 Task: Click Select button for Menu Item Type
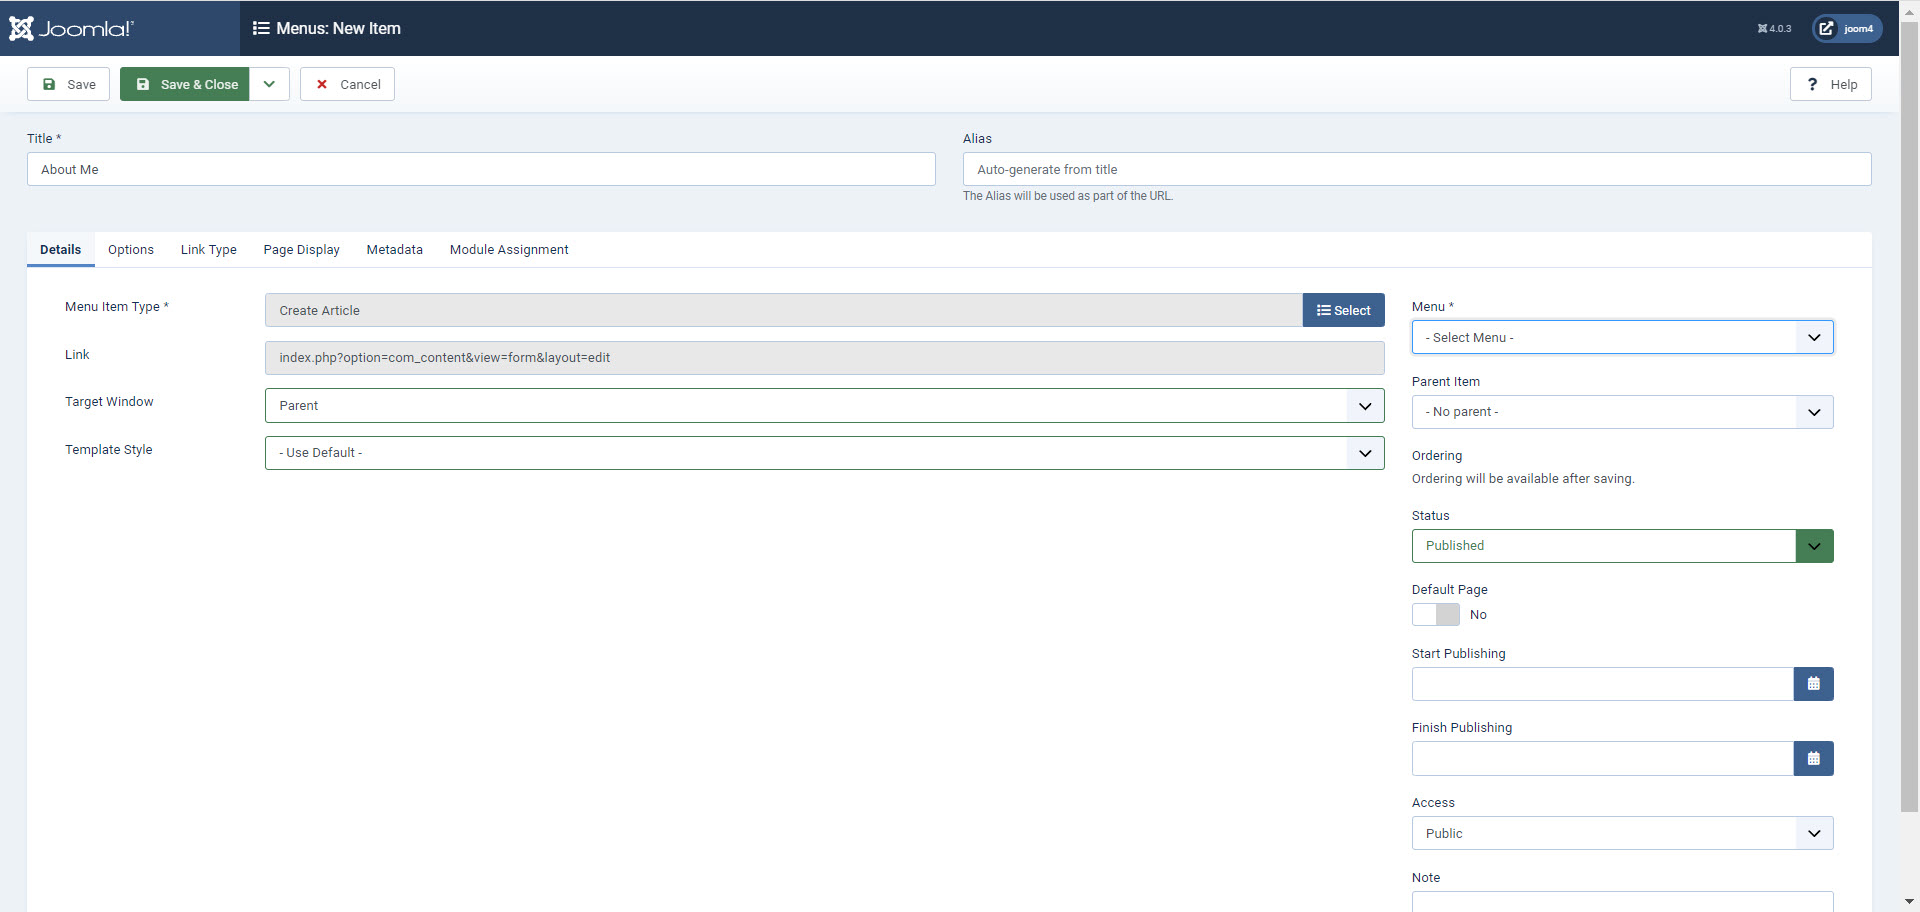[1343, 310]
